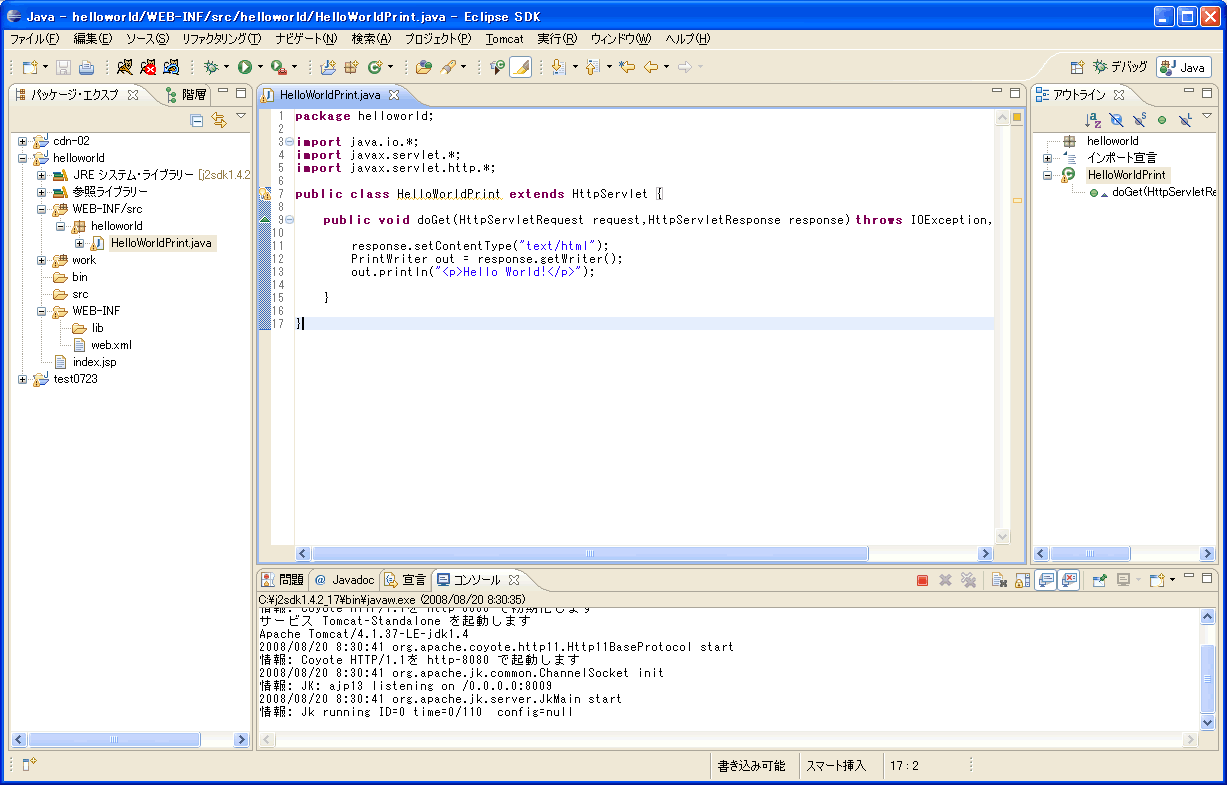Click the Open Type toolbar icon
The height and width of the screenshot is (785, 1227).
[424, 67]
